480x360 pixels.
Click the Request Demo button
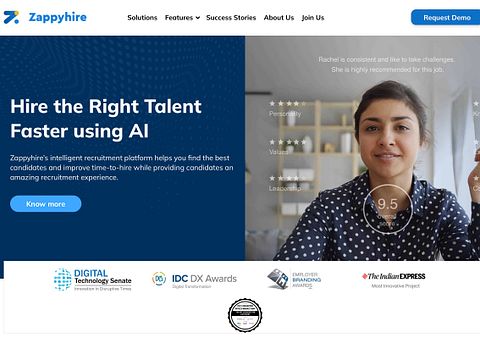[x=446, y=17]
